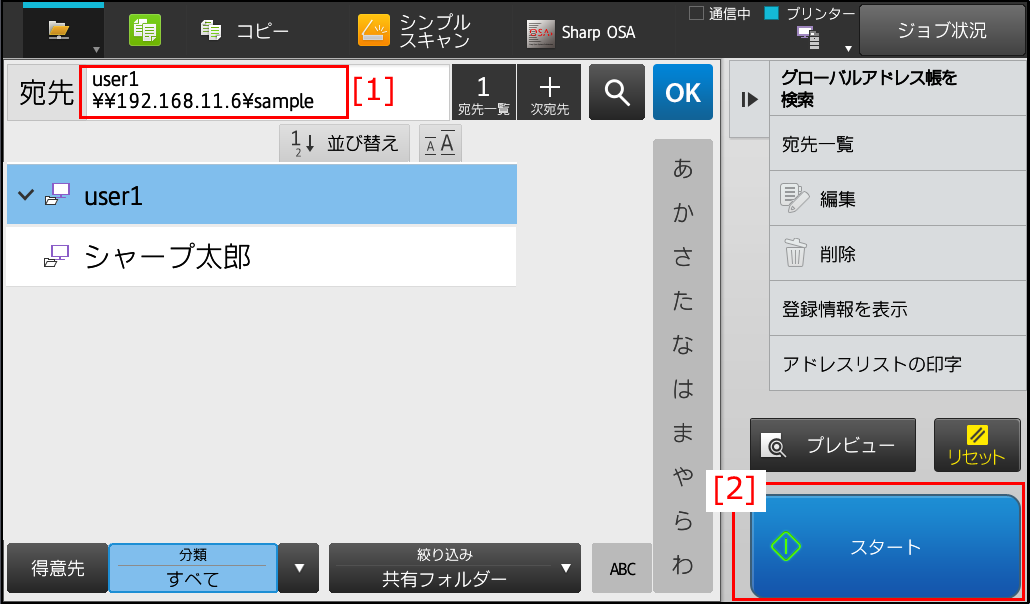
Task: Open the 絞り込み 共有フォルダー dropdown
Action: point(455,568)
